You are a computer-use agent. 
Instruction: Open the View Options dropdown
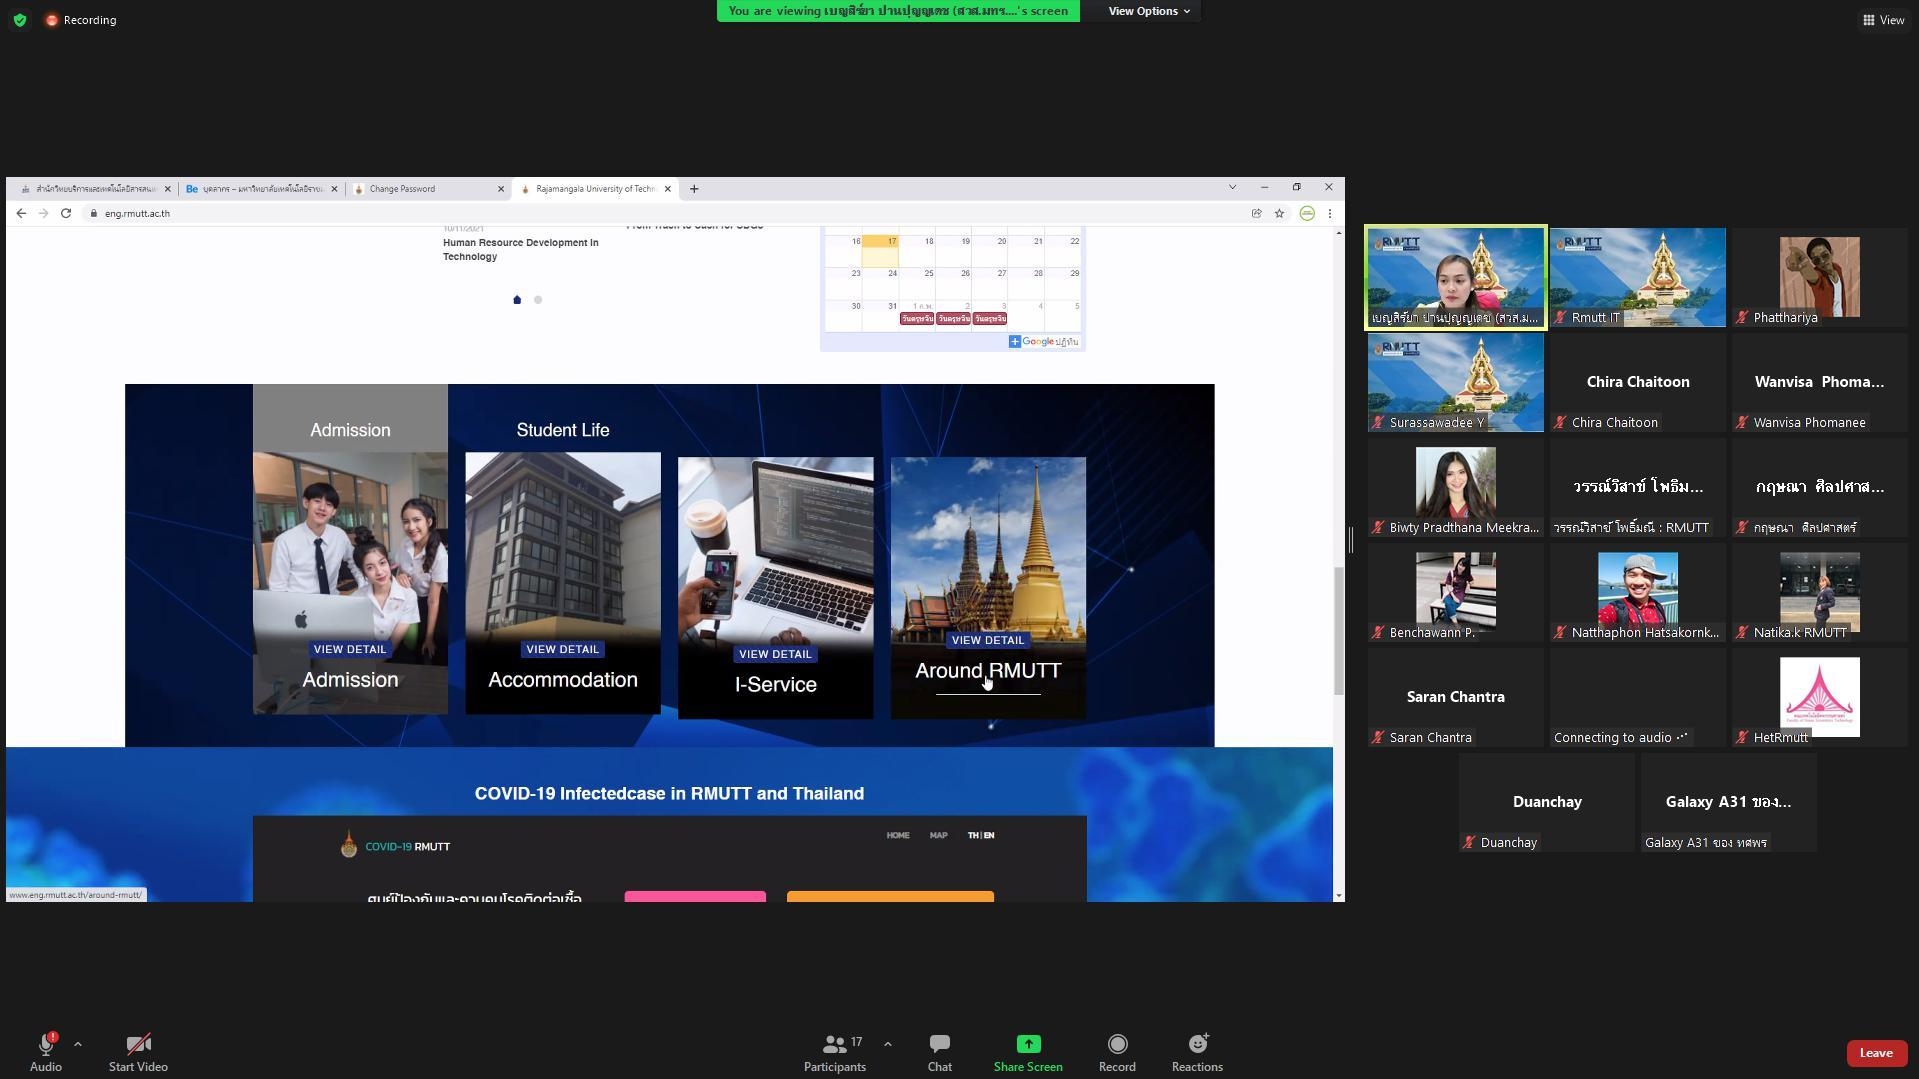pyautogui.click(x=1149, y=11)
